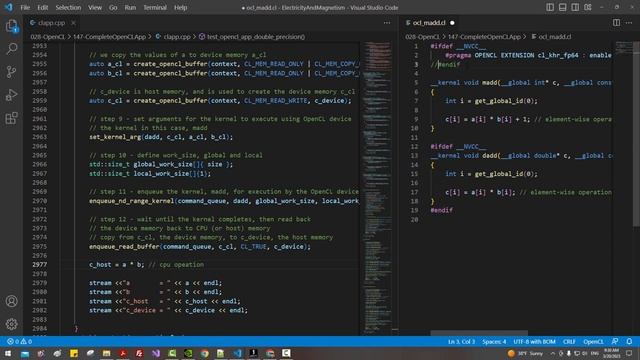Open 147-CompleteOpenCLApp breadcrumb in left editor
The height and width of the screenshot is (360, 640).
pyautogui.click(x=109, y=37)
